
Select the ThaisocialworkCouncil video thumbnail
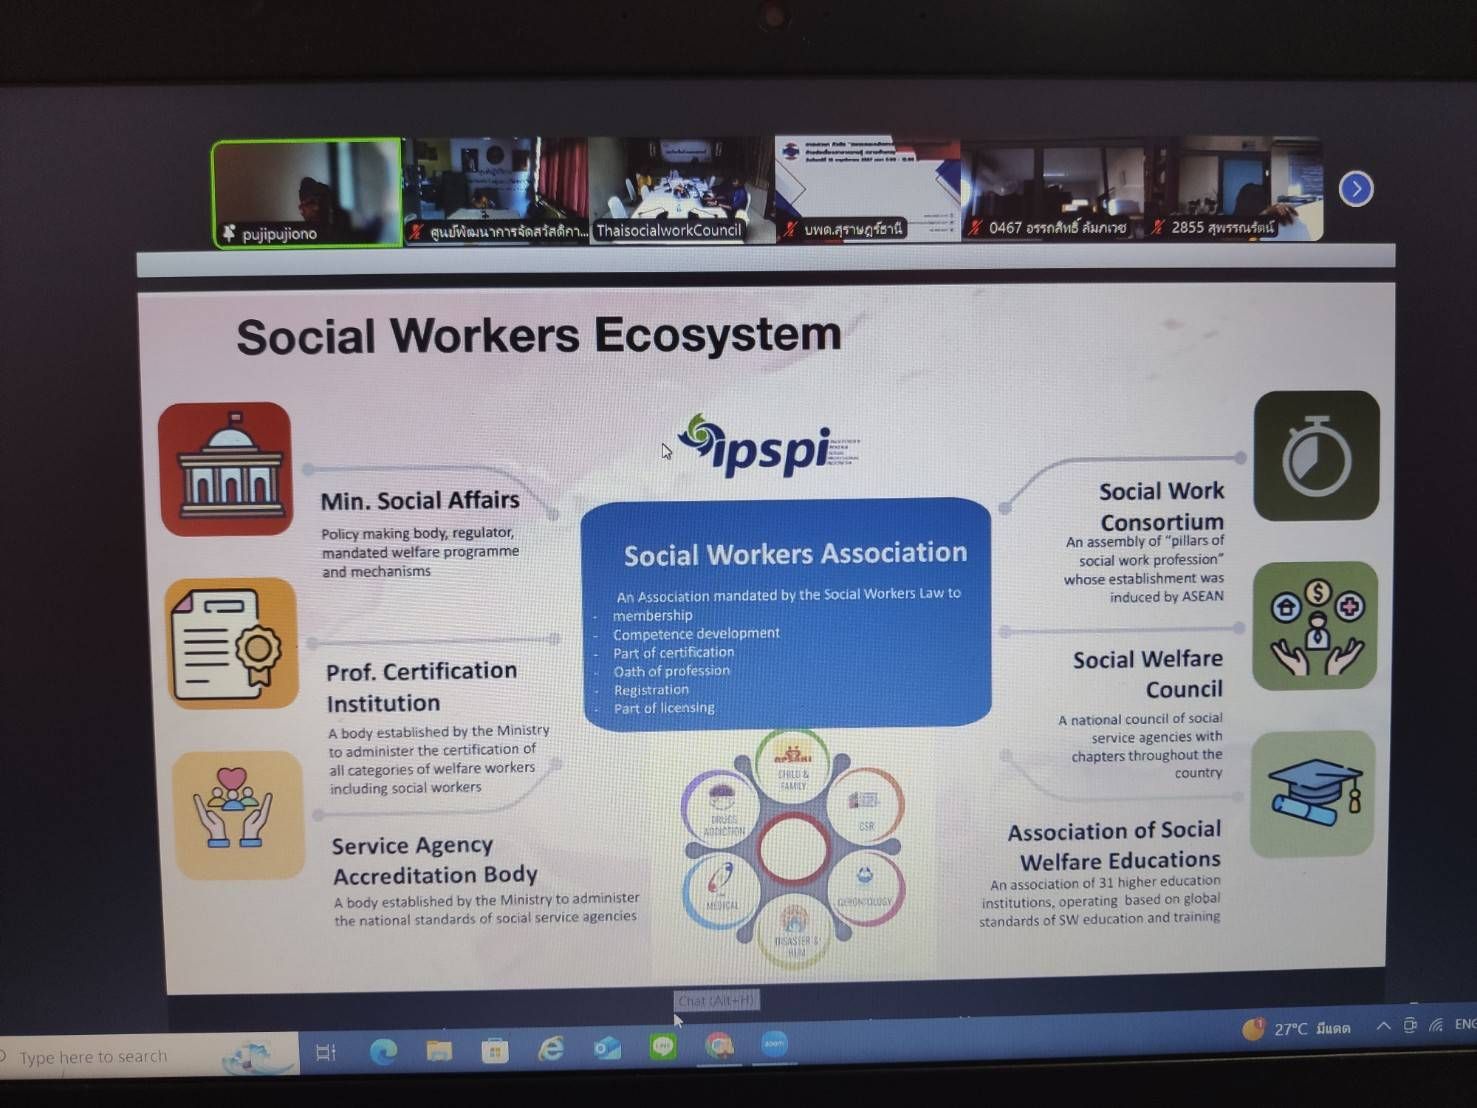click(681, 190)
